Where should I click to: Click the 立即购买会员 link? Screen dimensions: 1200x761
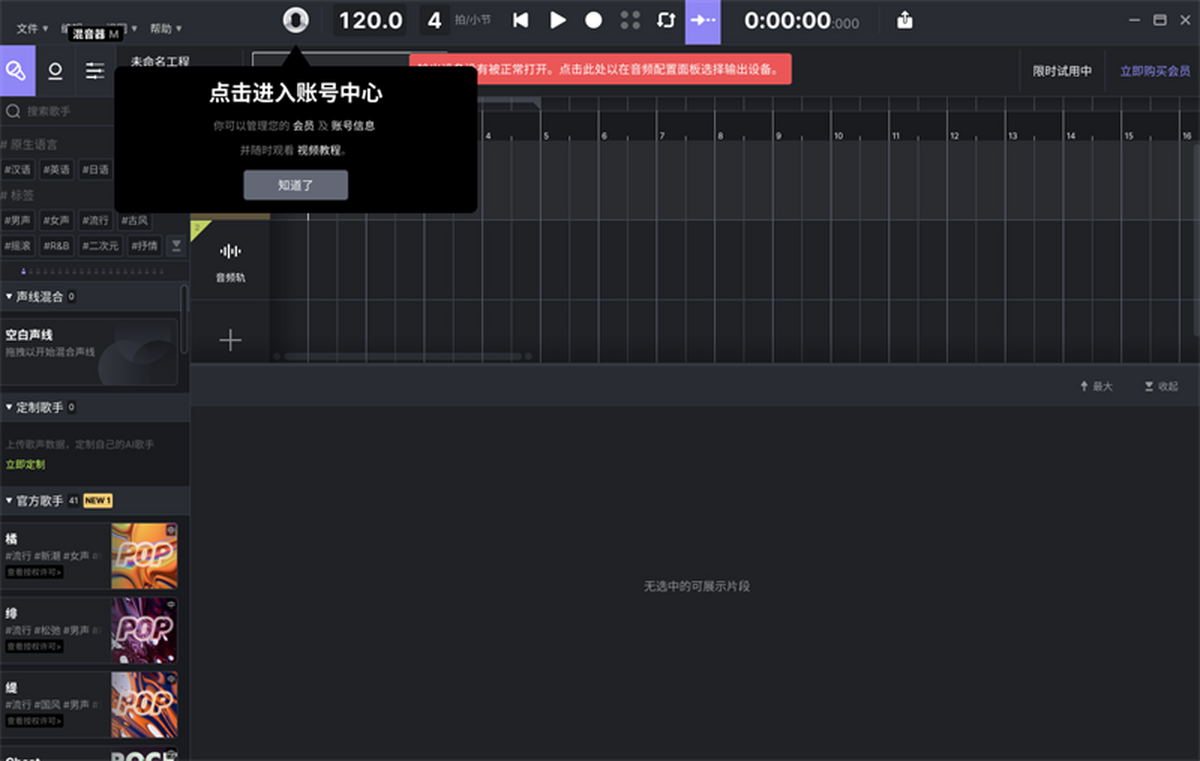pos(1155,72)
